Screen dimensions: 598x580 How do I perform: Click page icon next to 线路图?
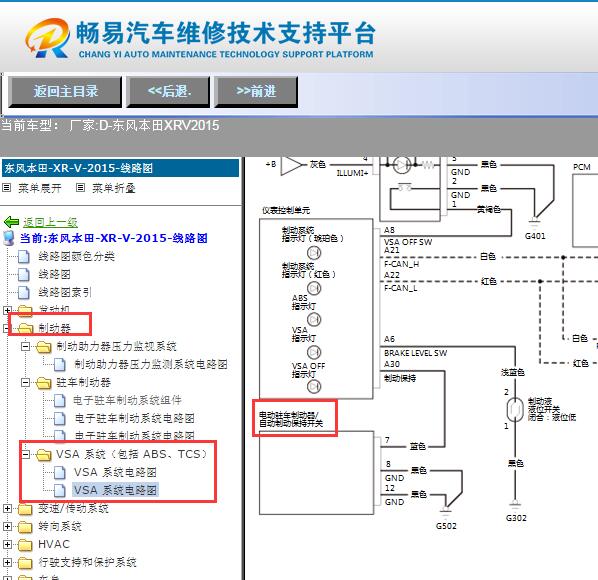pyautogui.click(x=24, y=274)
